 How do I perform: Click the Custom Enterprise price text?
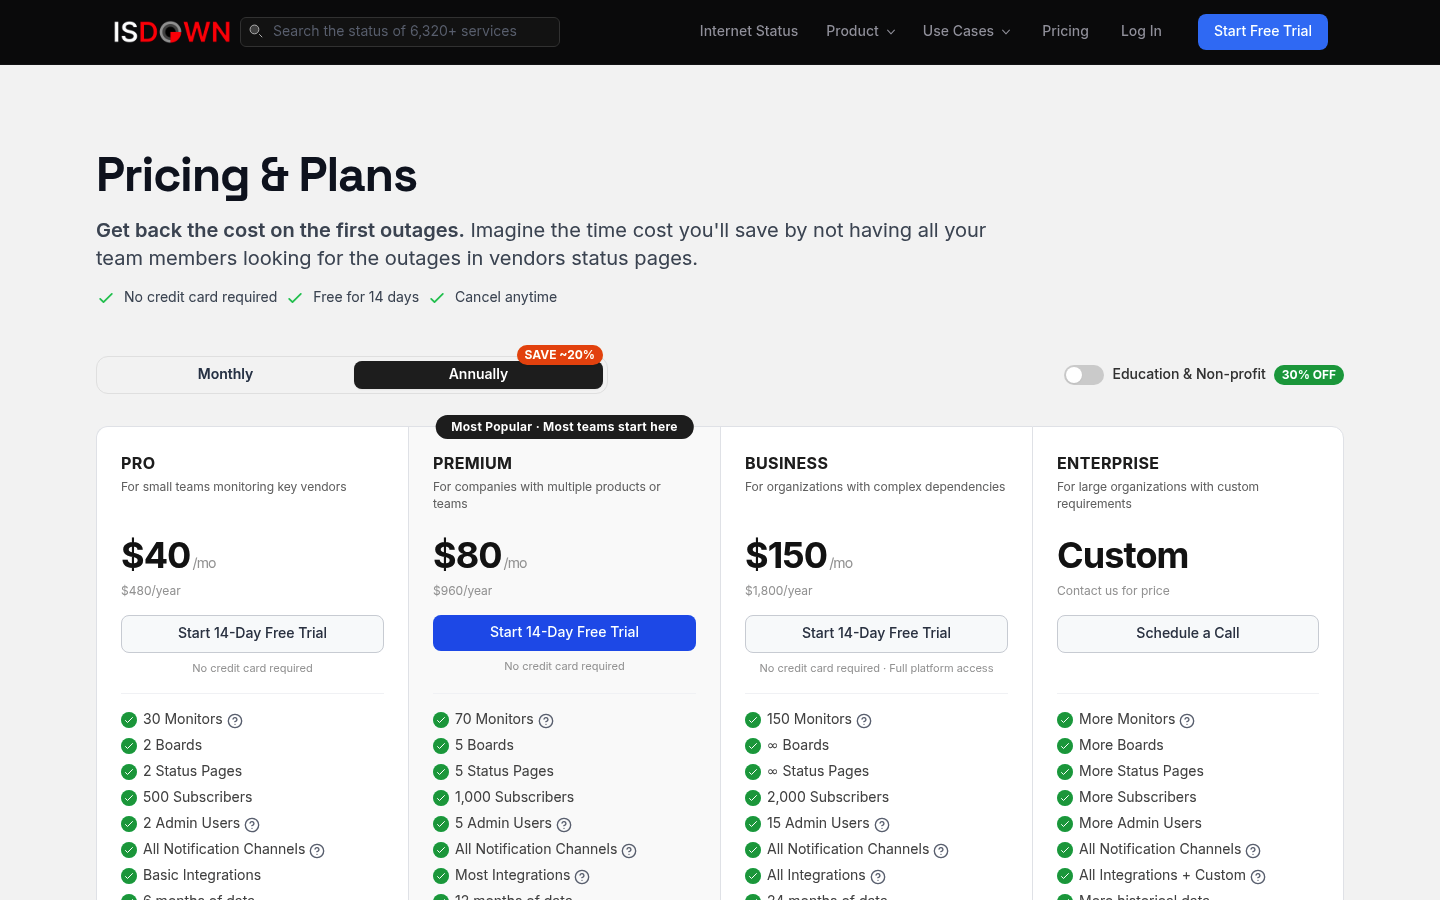(x=1123, y=556)
